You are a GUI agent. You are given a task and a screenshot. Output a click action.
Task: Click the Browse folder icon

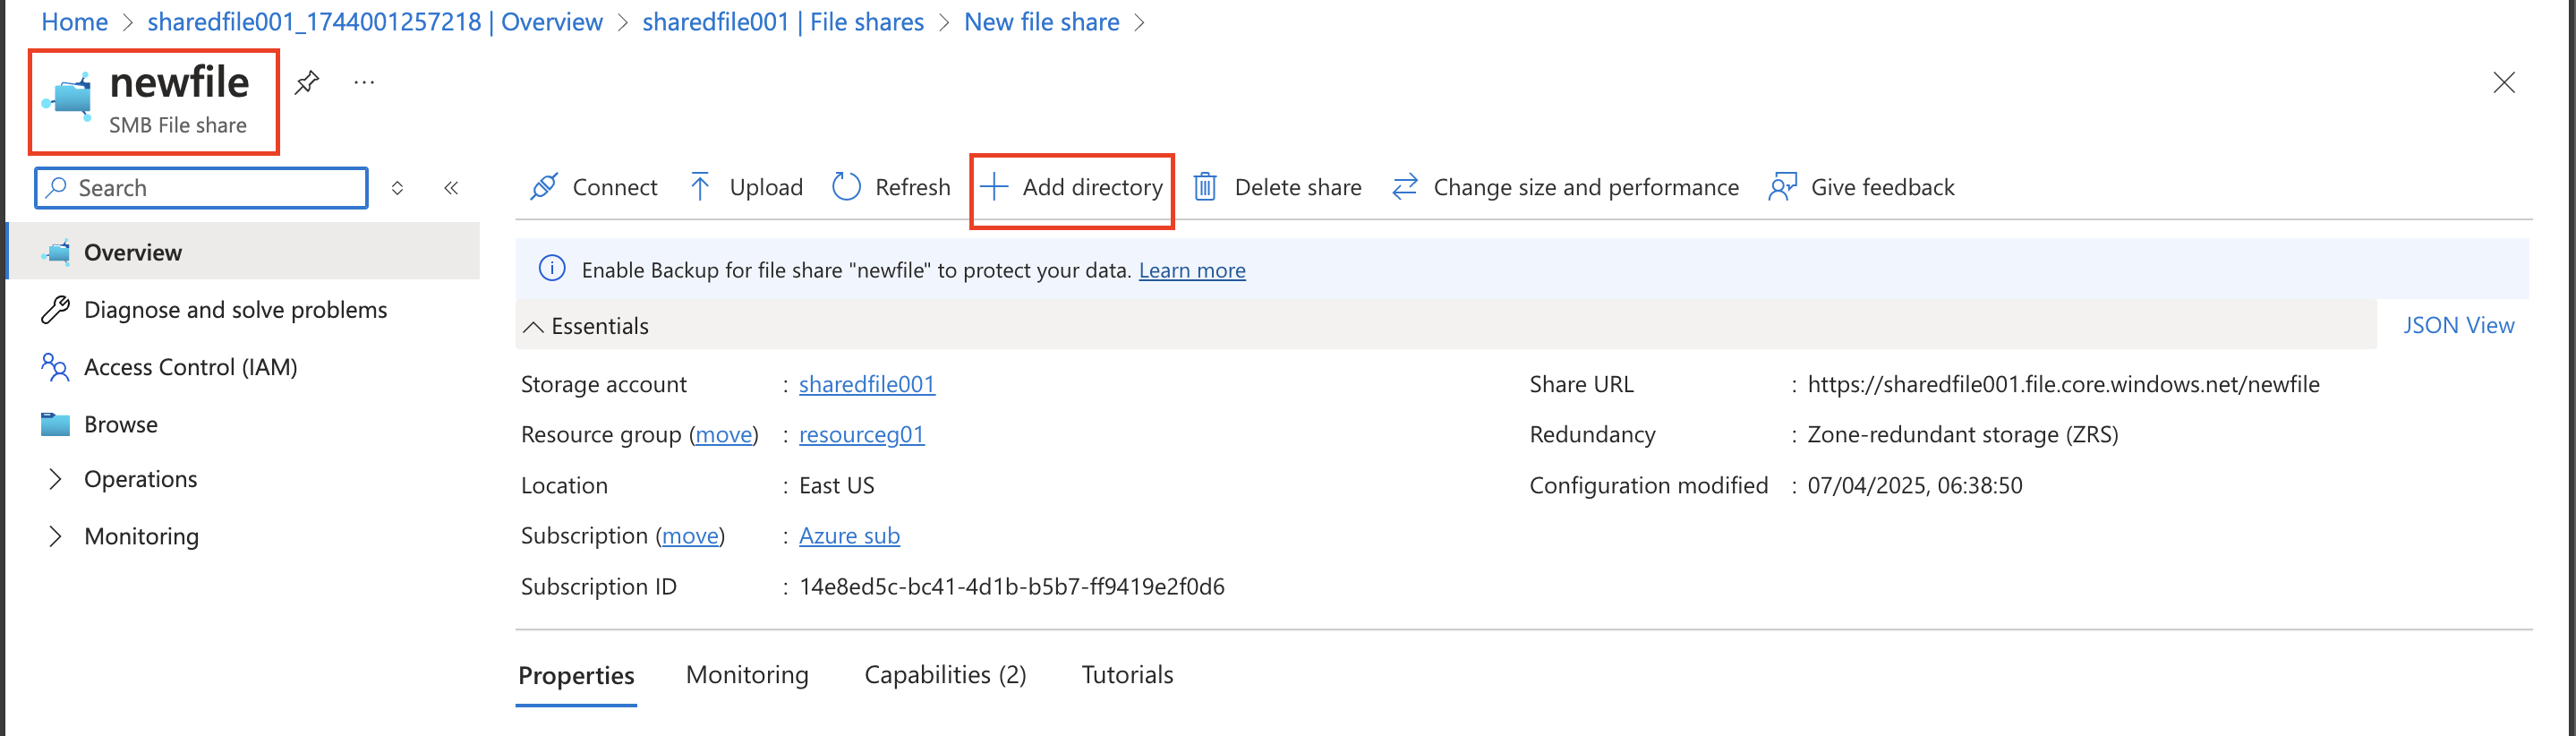click(x=55, y=424)
